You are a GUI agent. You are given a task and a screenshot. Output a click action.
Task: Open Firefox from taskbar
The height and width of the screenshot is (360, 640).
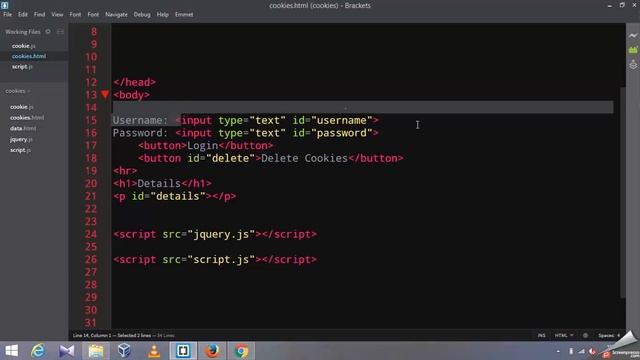click(212, 351)
